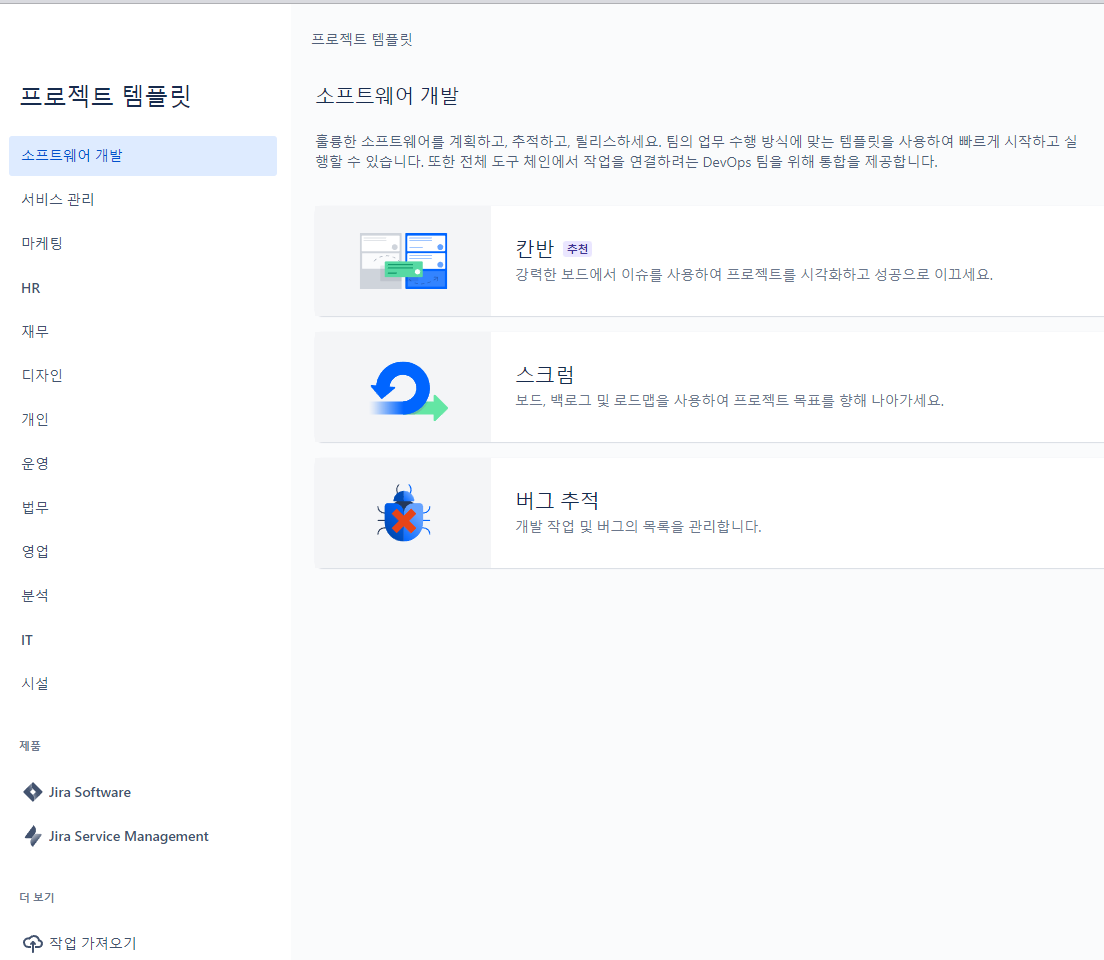1104x960 pixels.
Task: Open the 칸반 template
Action: point(700,260)
